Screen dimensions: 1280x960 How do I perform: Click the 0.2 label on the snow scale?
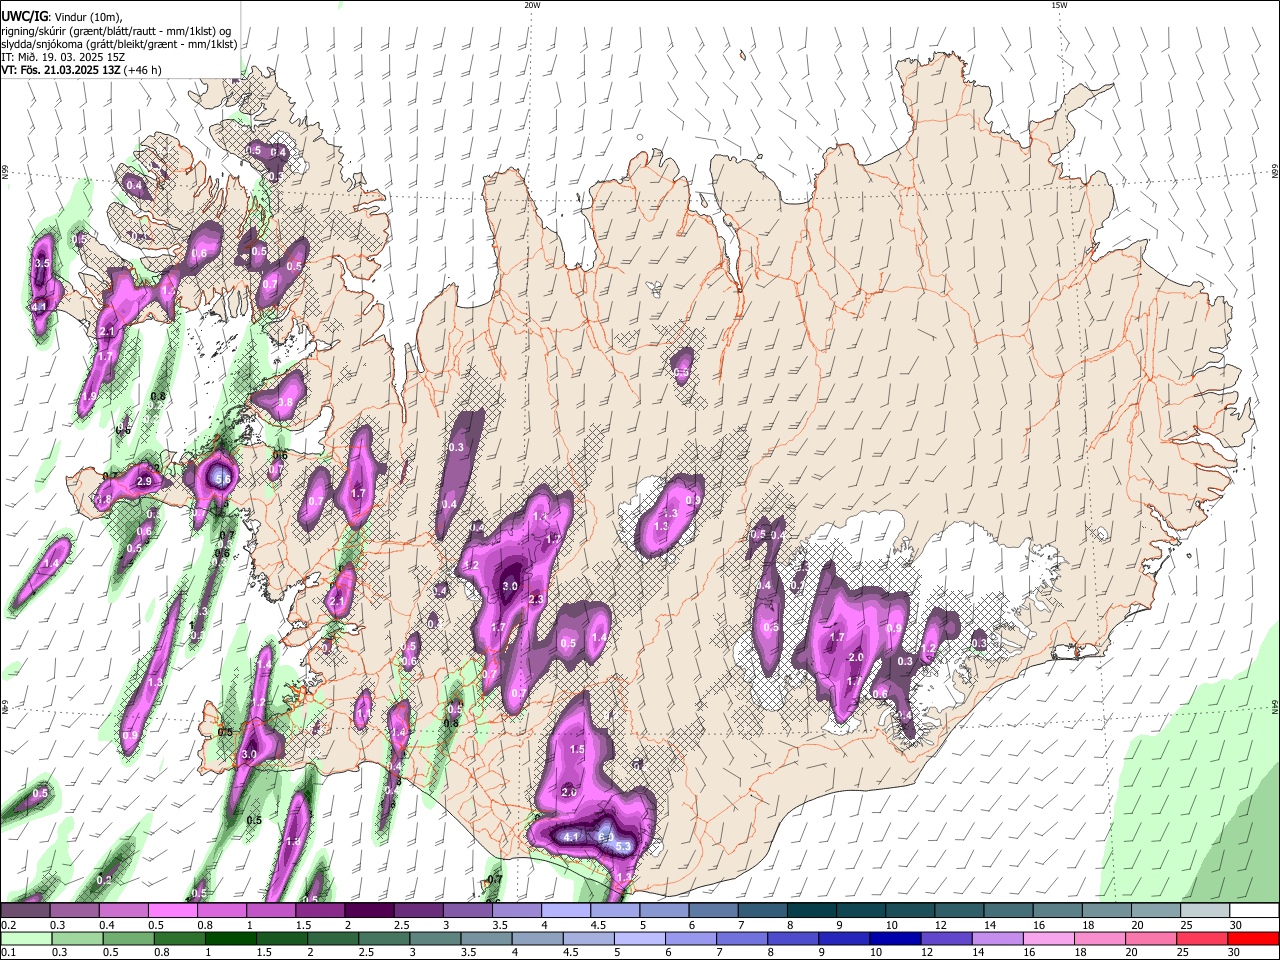pyautogui.click(x=8, y=925)
